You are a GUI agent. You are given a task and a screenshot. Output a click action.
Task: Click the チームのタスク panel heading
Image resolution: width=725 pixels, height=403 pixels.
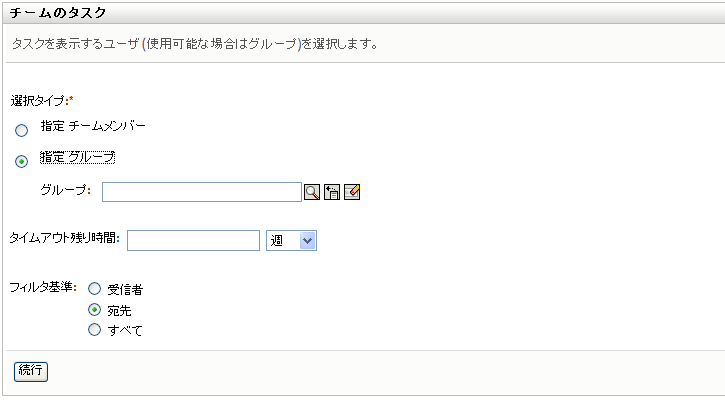[58, 13]
